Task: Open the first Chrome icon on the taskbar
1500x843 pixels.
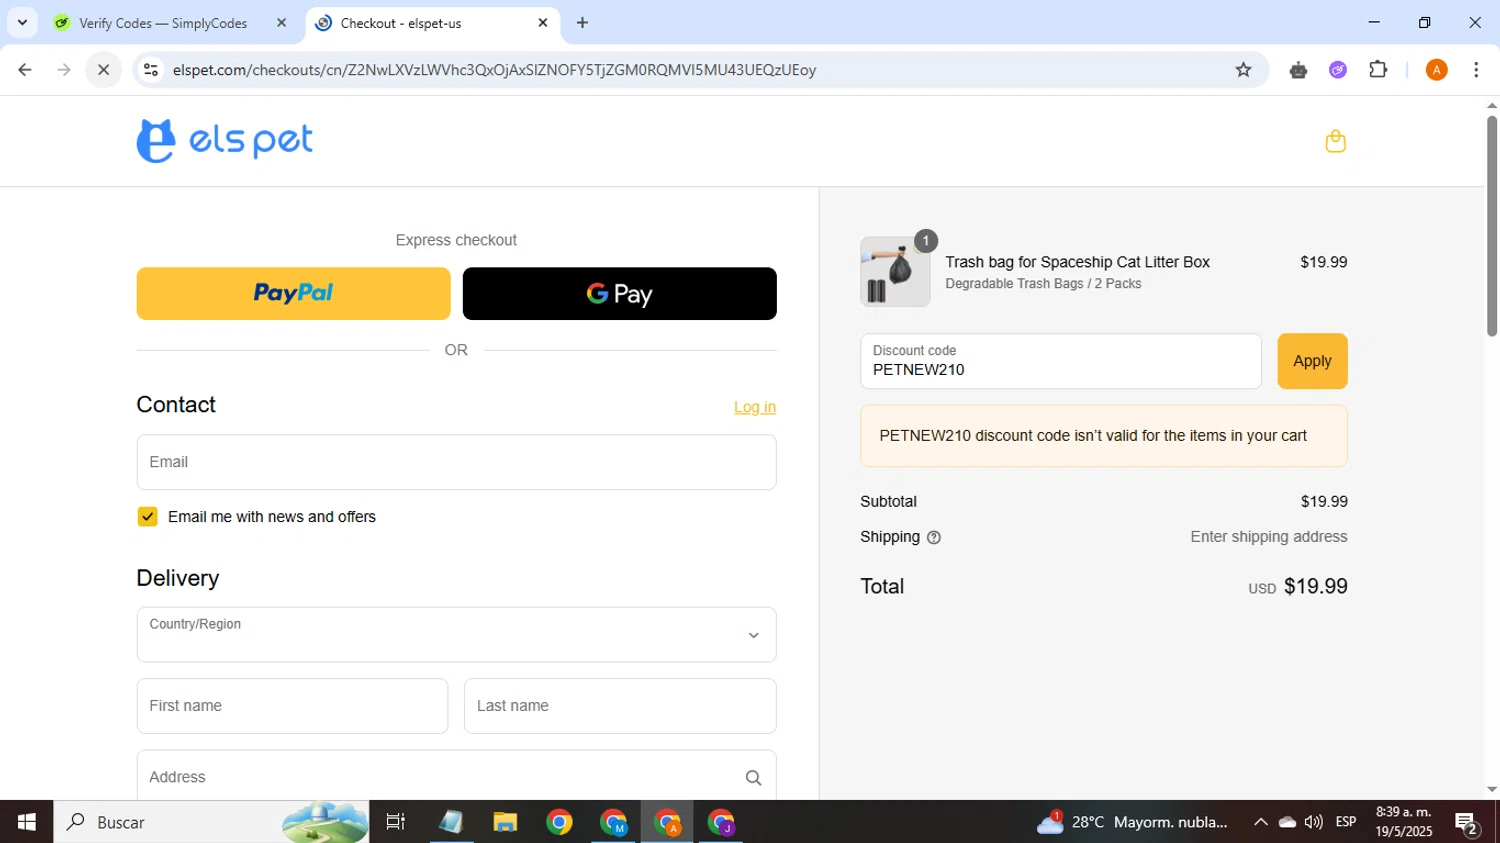Action: point(559,822)
